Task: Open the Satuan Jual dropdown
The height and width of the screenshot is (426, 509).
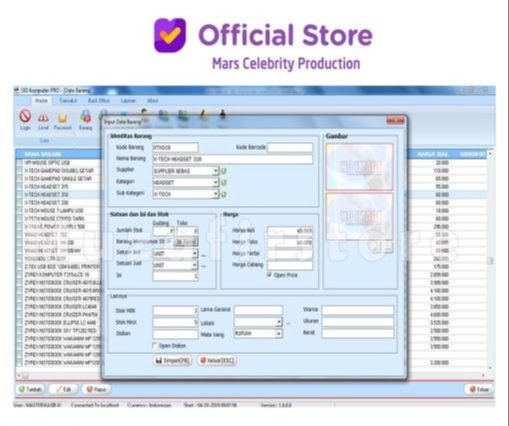Action: 195,265
